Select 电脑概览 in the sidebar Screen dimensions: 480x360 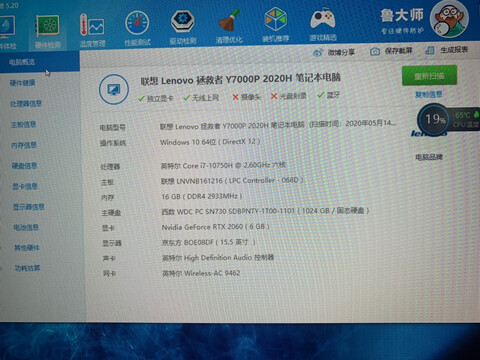pos(39,62)
